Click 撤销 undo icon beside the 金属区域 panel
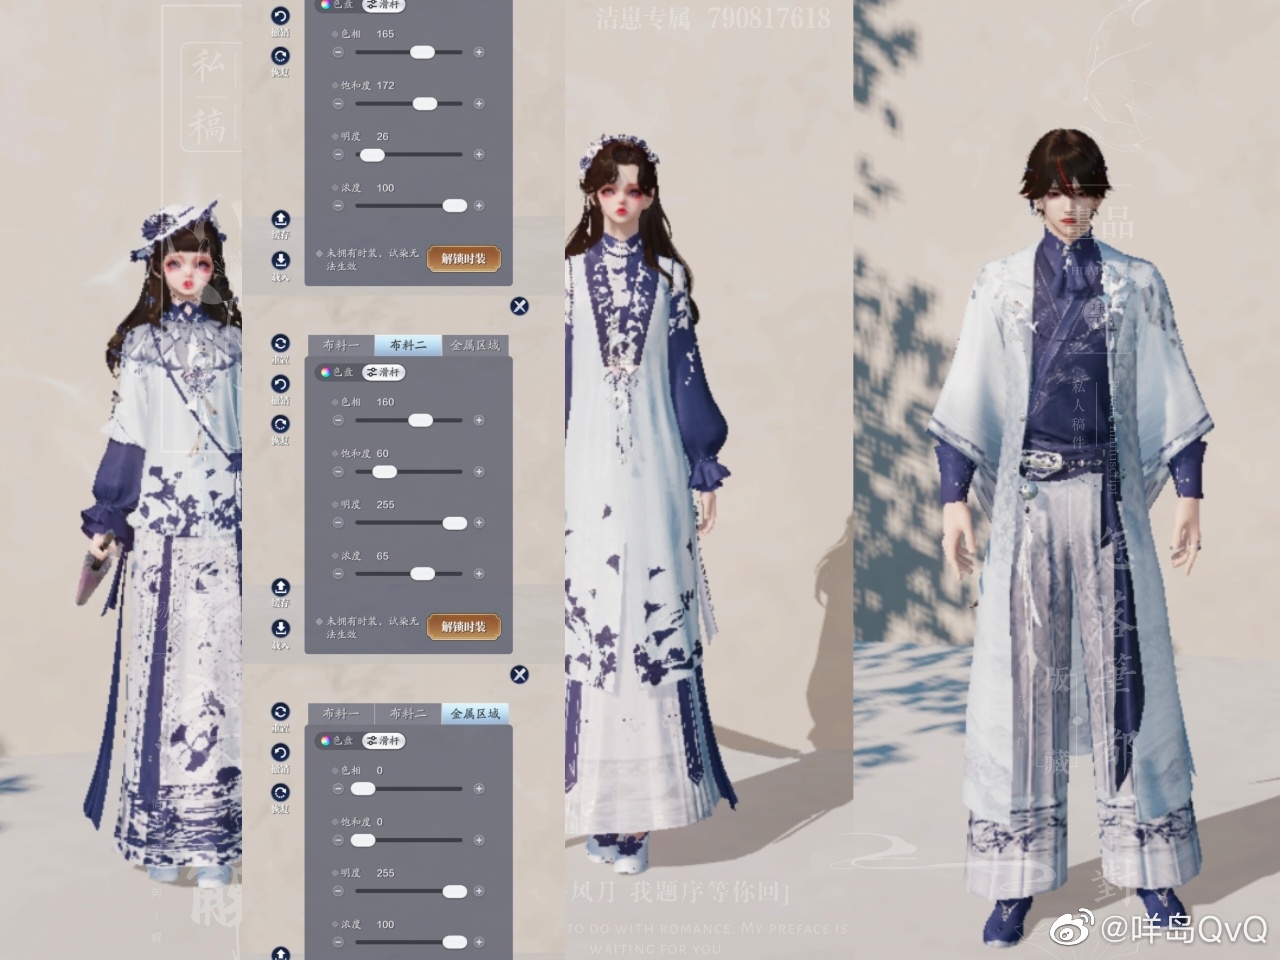Viewport: 1280px width, 960px height. 280,752
